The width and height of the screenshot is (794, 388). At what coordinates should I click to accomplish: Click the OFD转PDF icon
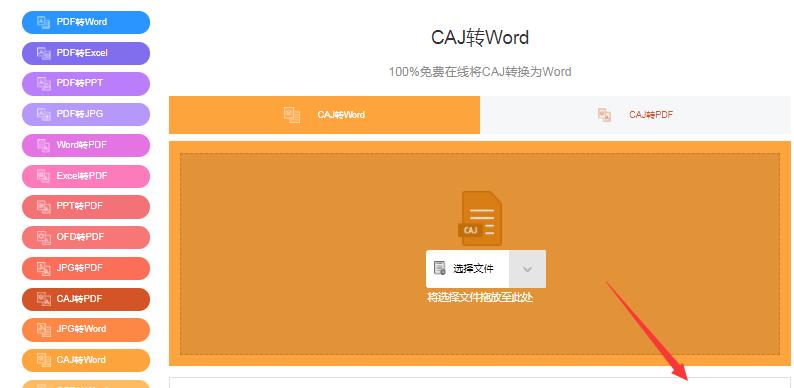coord(44,237)
